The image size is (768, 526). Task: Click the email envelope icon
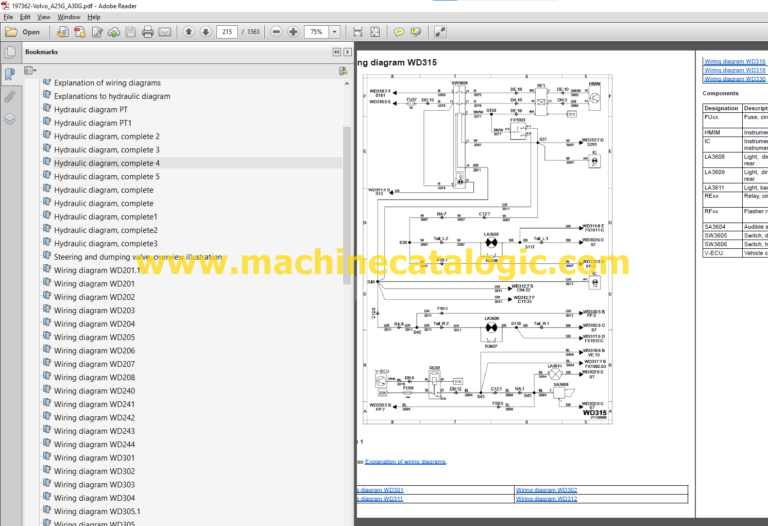pyautogui.click(x=165, y=32)
